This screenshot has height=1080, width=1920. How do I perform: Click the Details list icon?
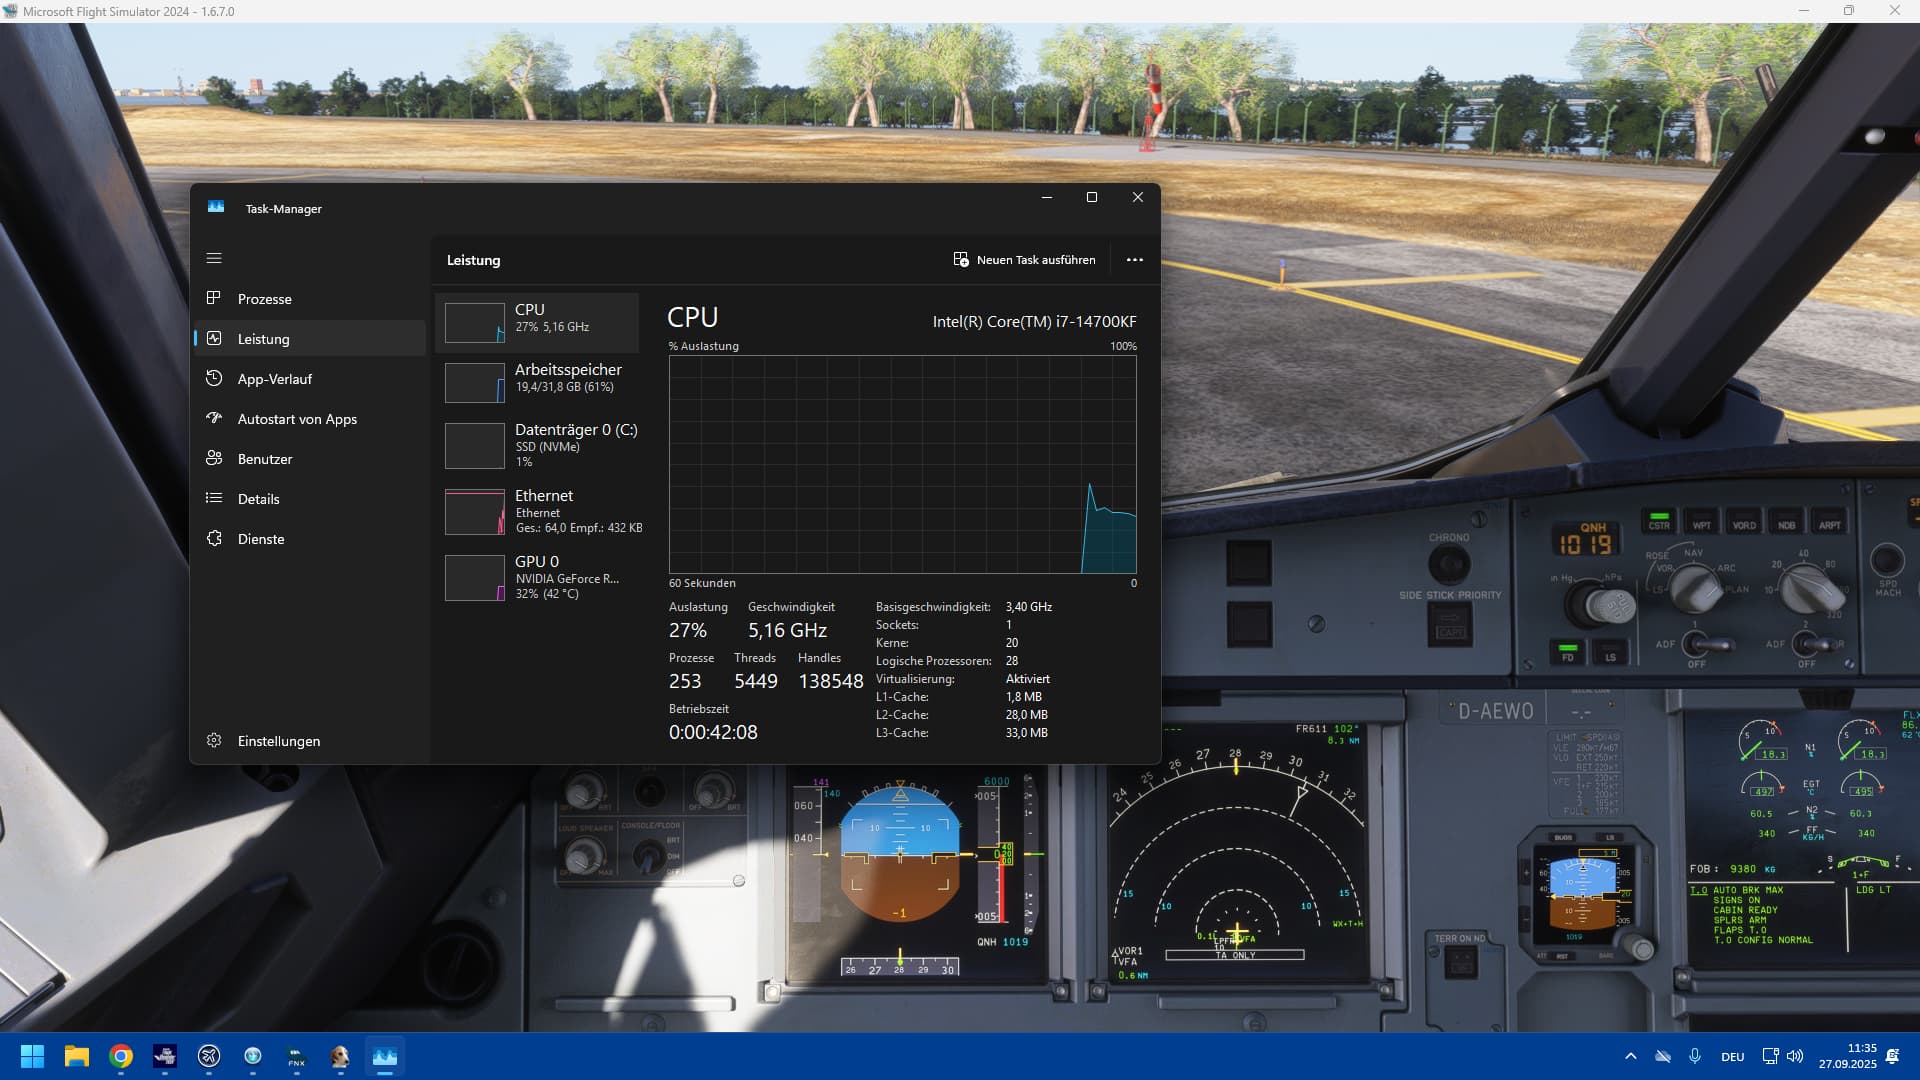point(214,498)
